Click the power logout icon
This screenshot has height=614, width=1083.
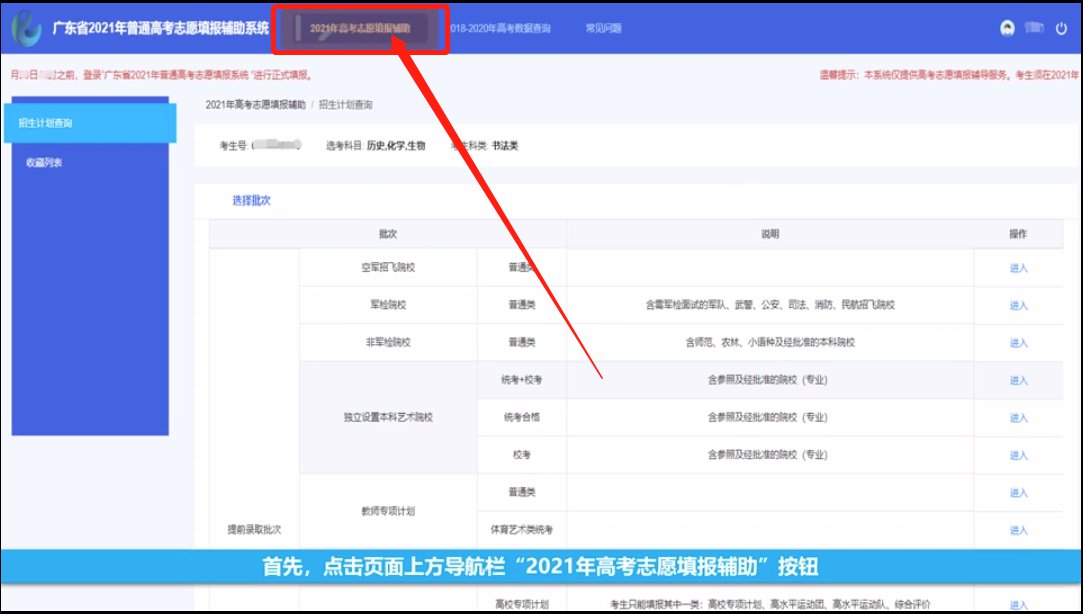(1061, 28)
